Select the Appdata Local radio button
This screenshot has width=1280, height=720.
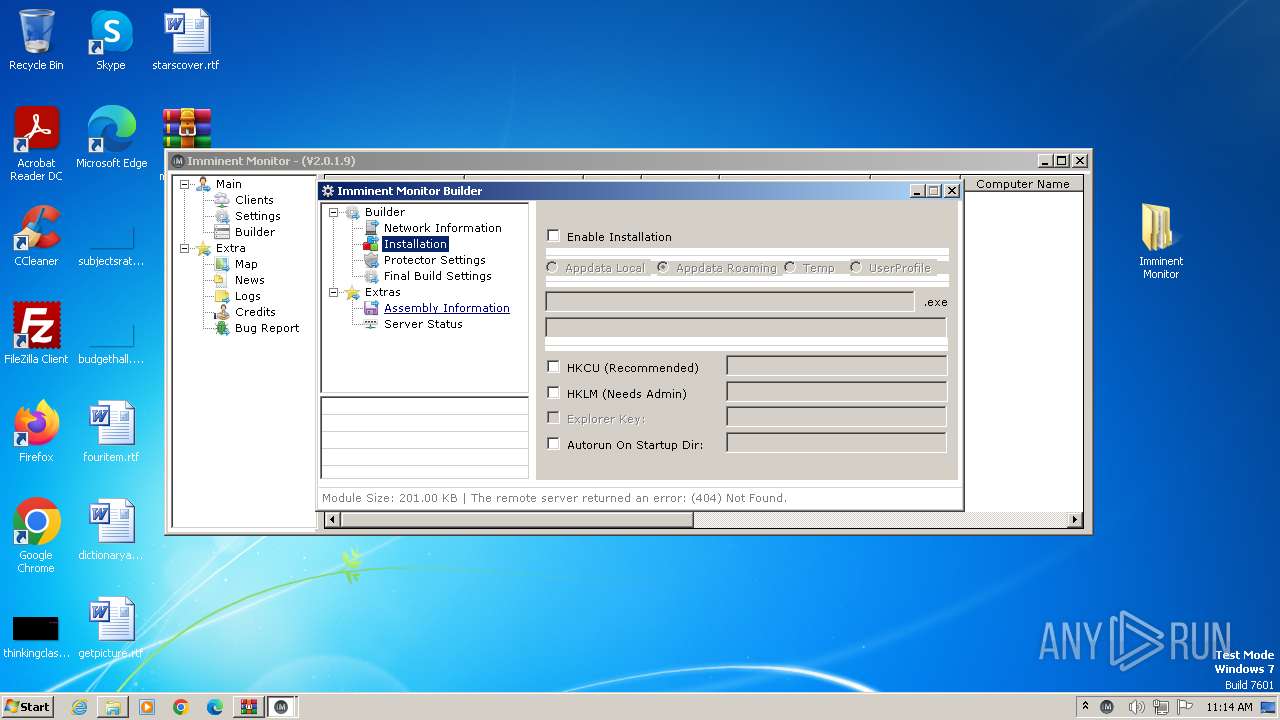pyautogui.click(x=552, y=267)
